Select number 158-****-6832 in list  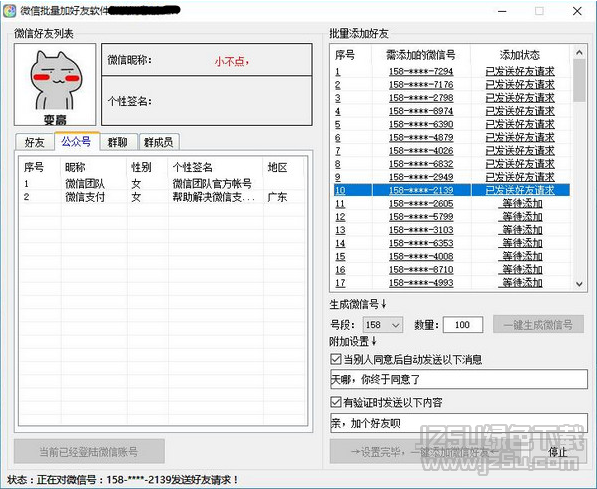(421, 164)
